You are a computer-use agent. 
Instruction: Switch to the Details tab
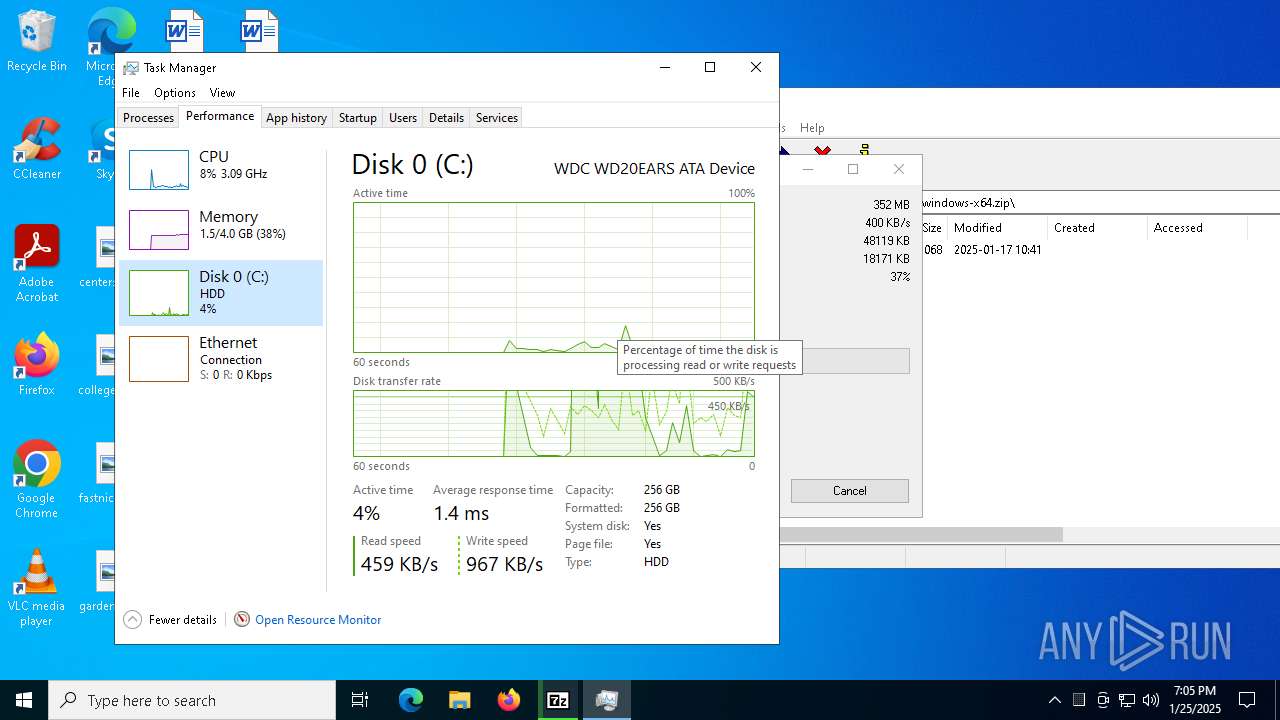click(x=446, y=118)
